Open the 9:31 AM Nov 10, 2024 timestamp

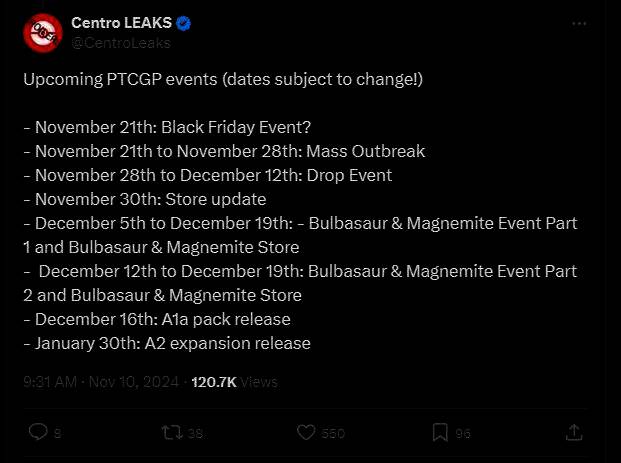(102, 381)
